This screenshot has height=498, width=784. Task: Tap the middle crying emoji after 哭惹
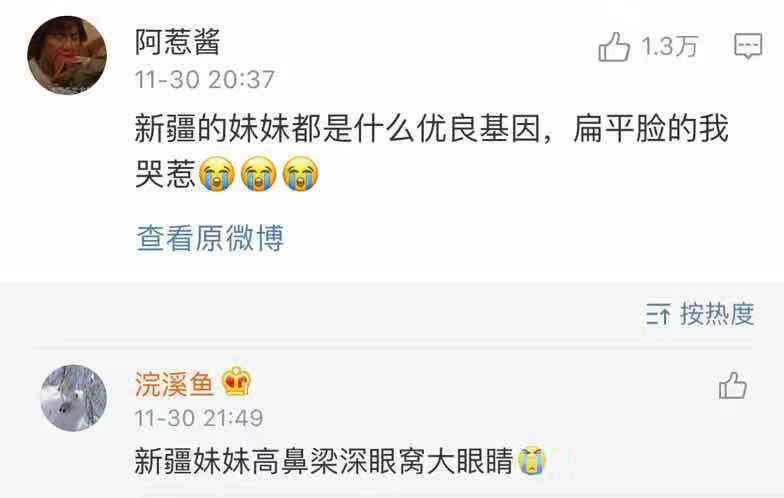258,174
